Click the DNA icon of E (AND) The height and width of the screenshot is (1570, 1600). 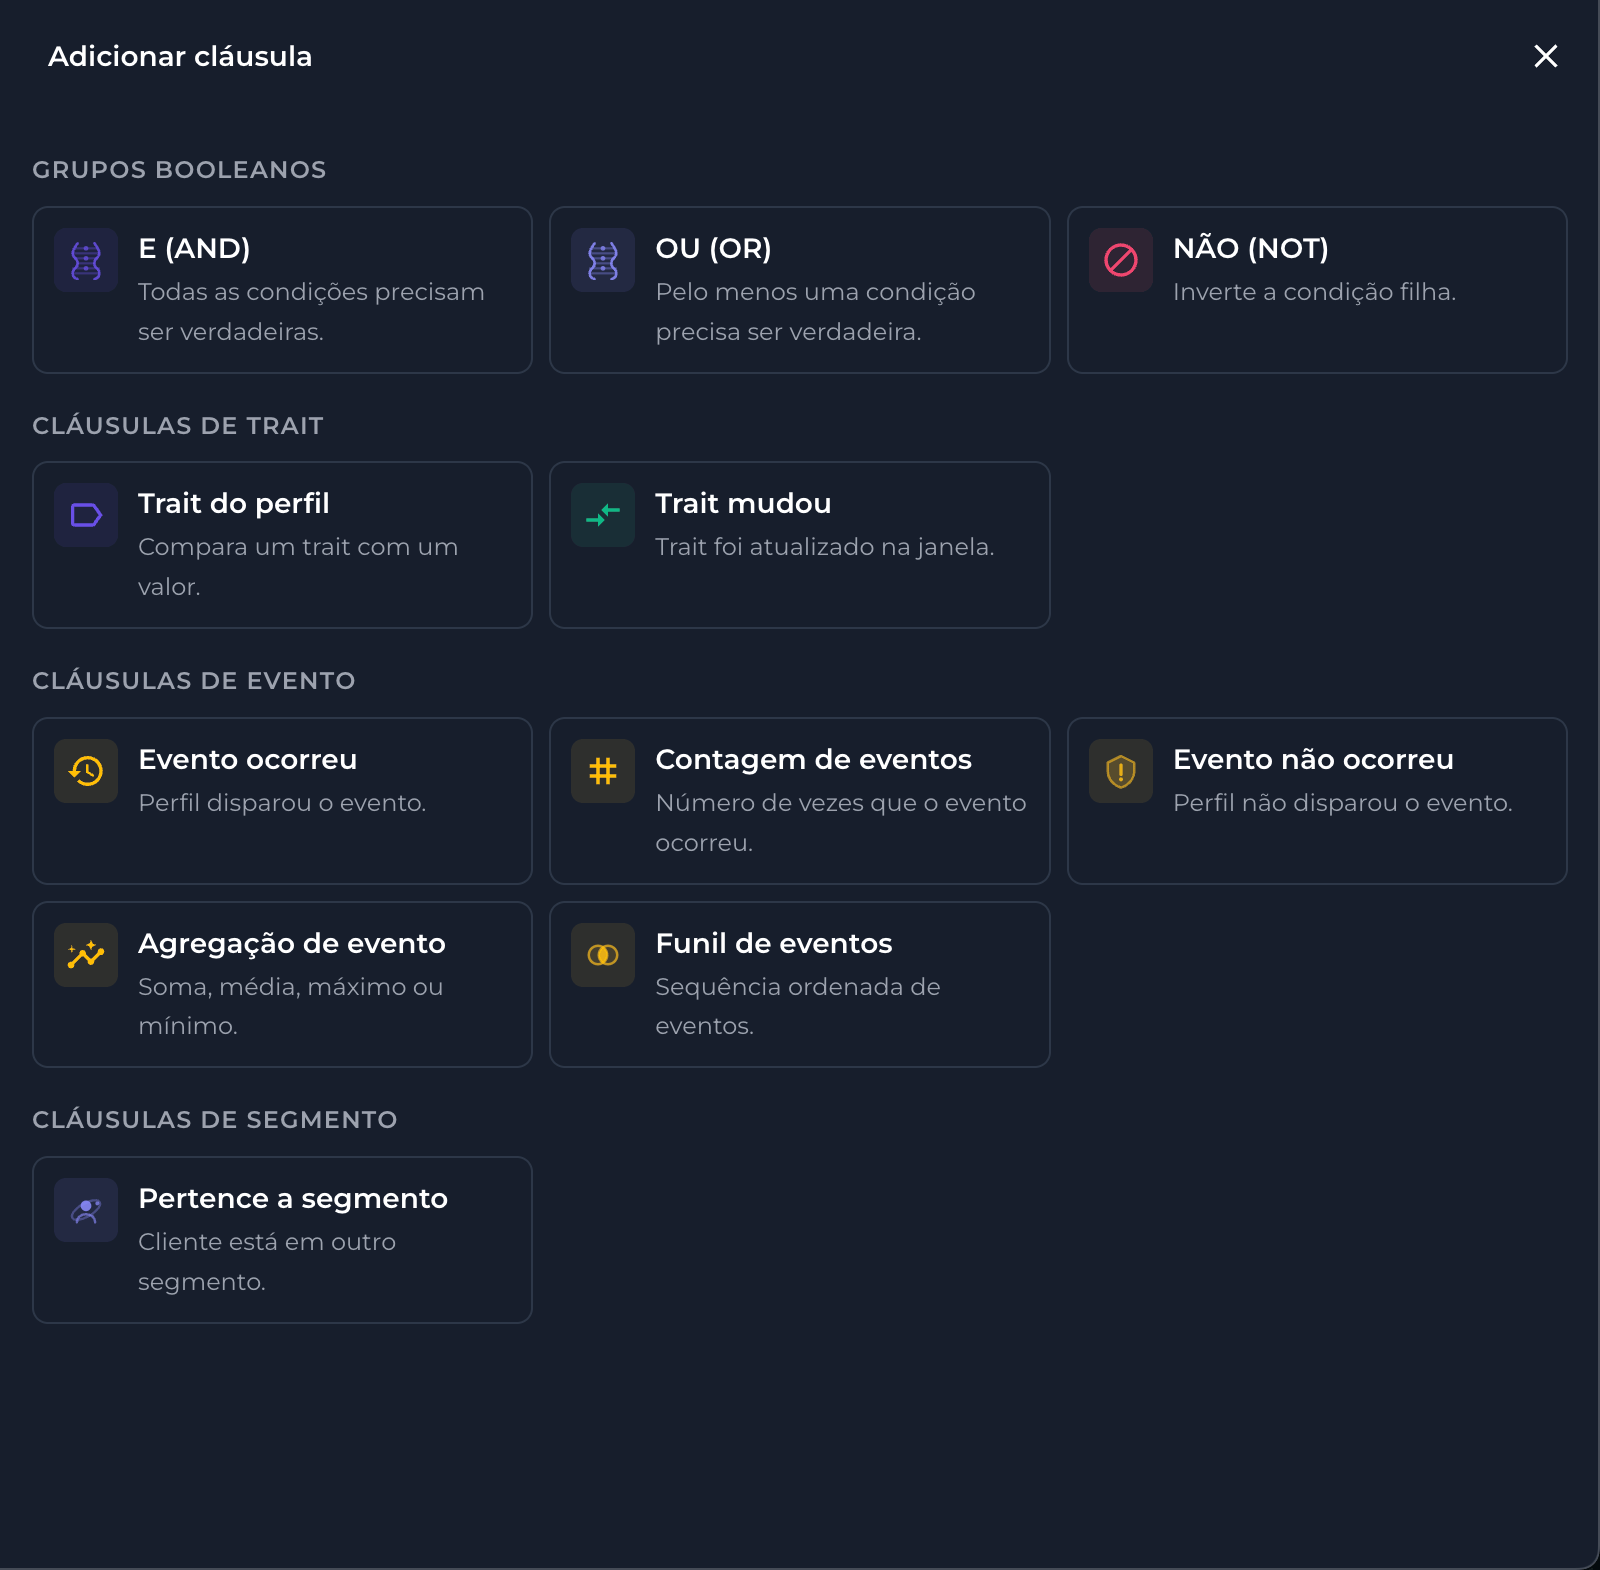click(86, 260)
